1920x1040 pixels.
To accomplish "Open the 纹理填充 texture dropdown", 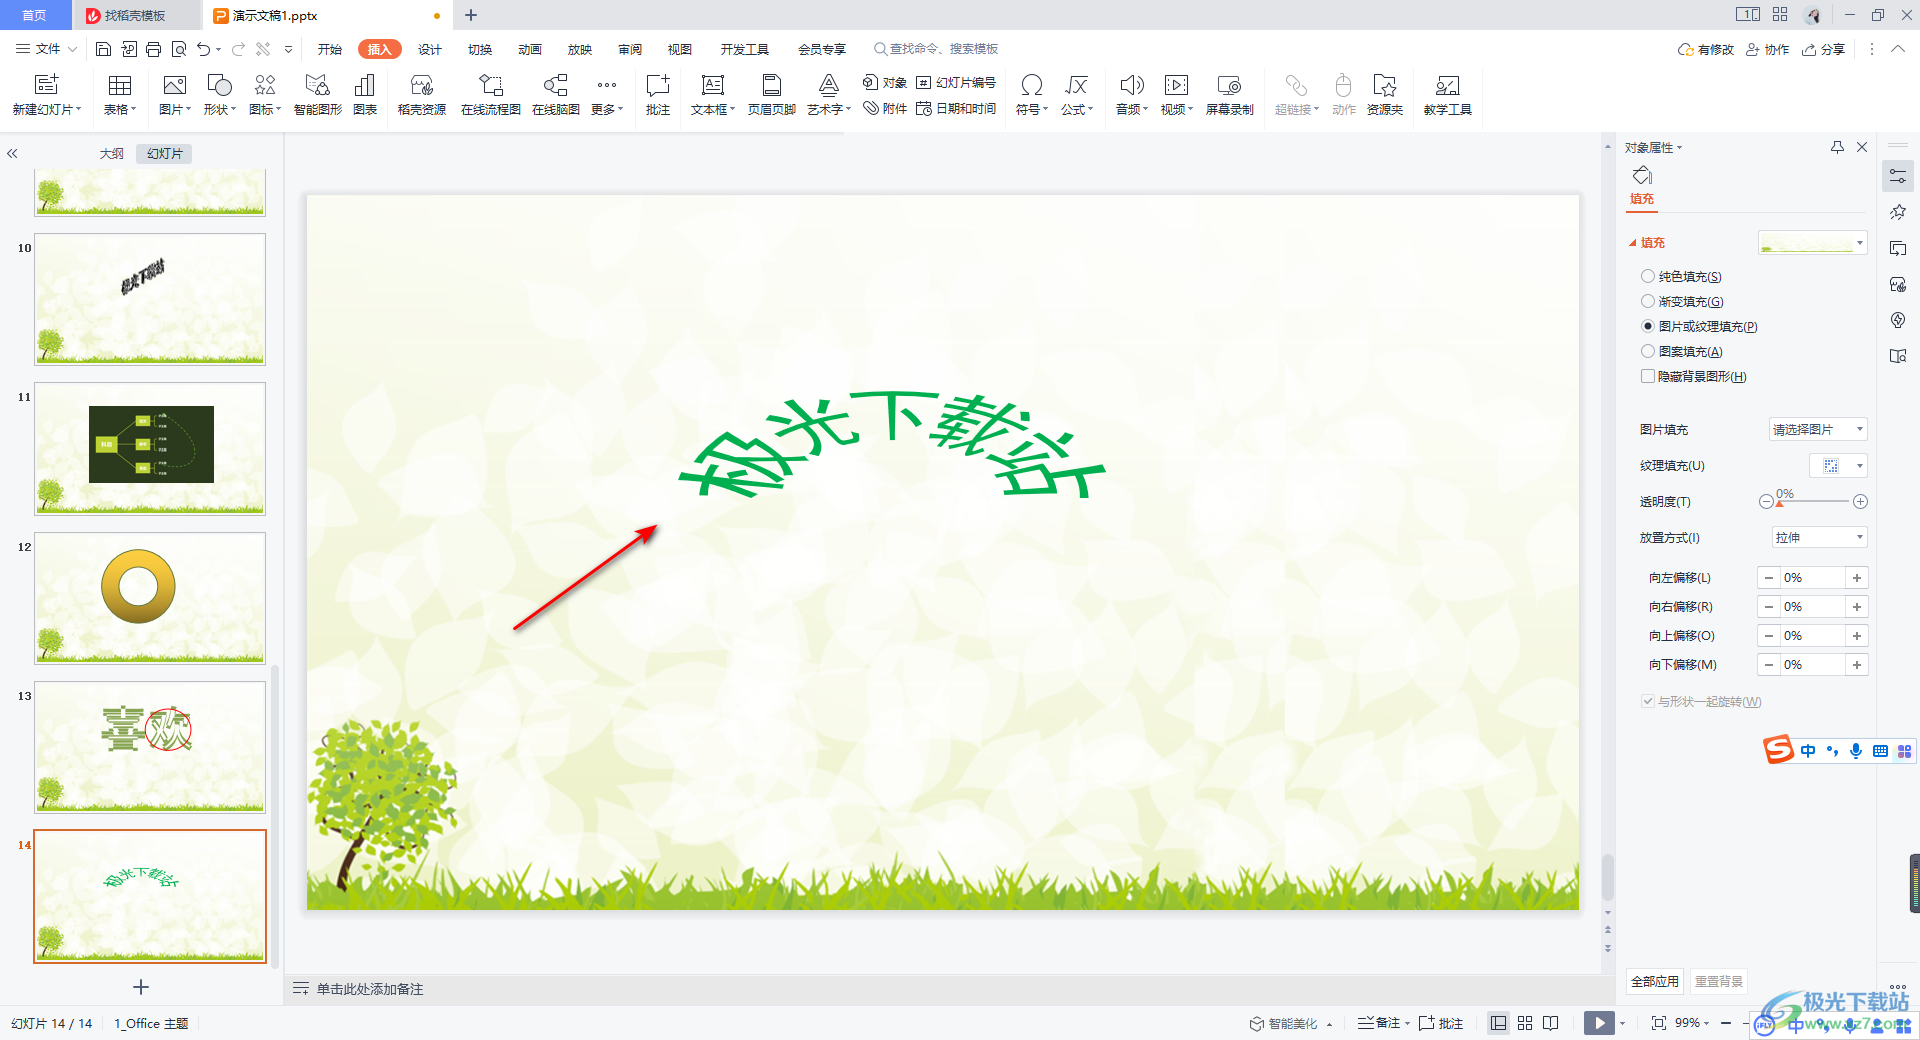I will pyautogui.click(x=1838, y=465).
